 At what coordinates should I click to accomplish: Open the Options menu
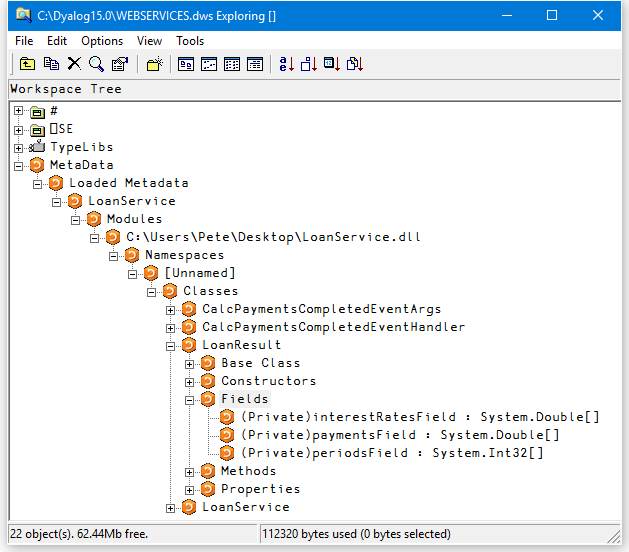(x=102, y=41)
